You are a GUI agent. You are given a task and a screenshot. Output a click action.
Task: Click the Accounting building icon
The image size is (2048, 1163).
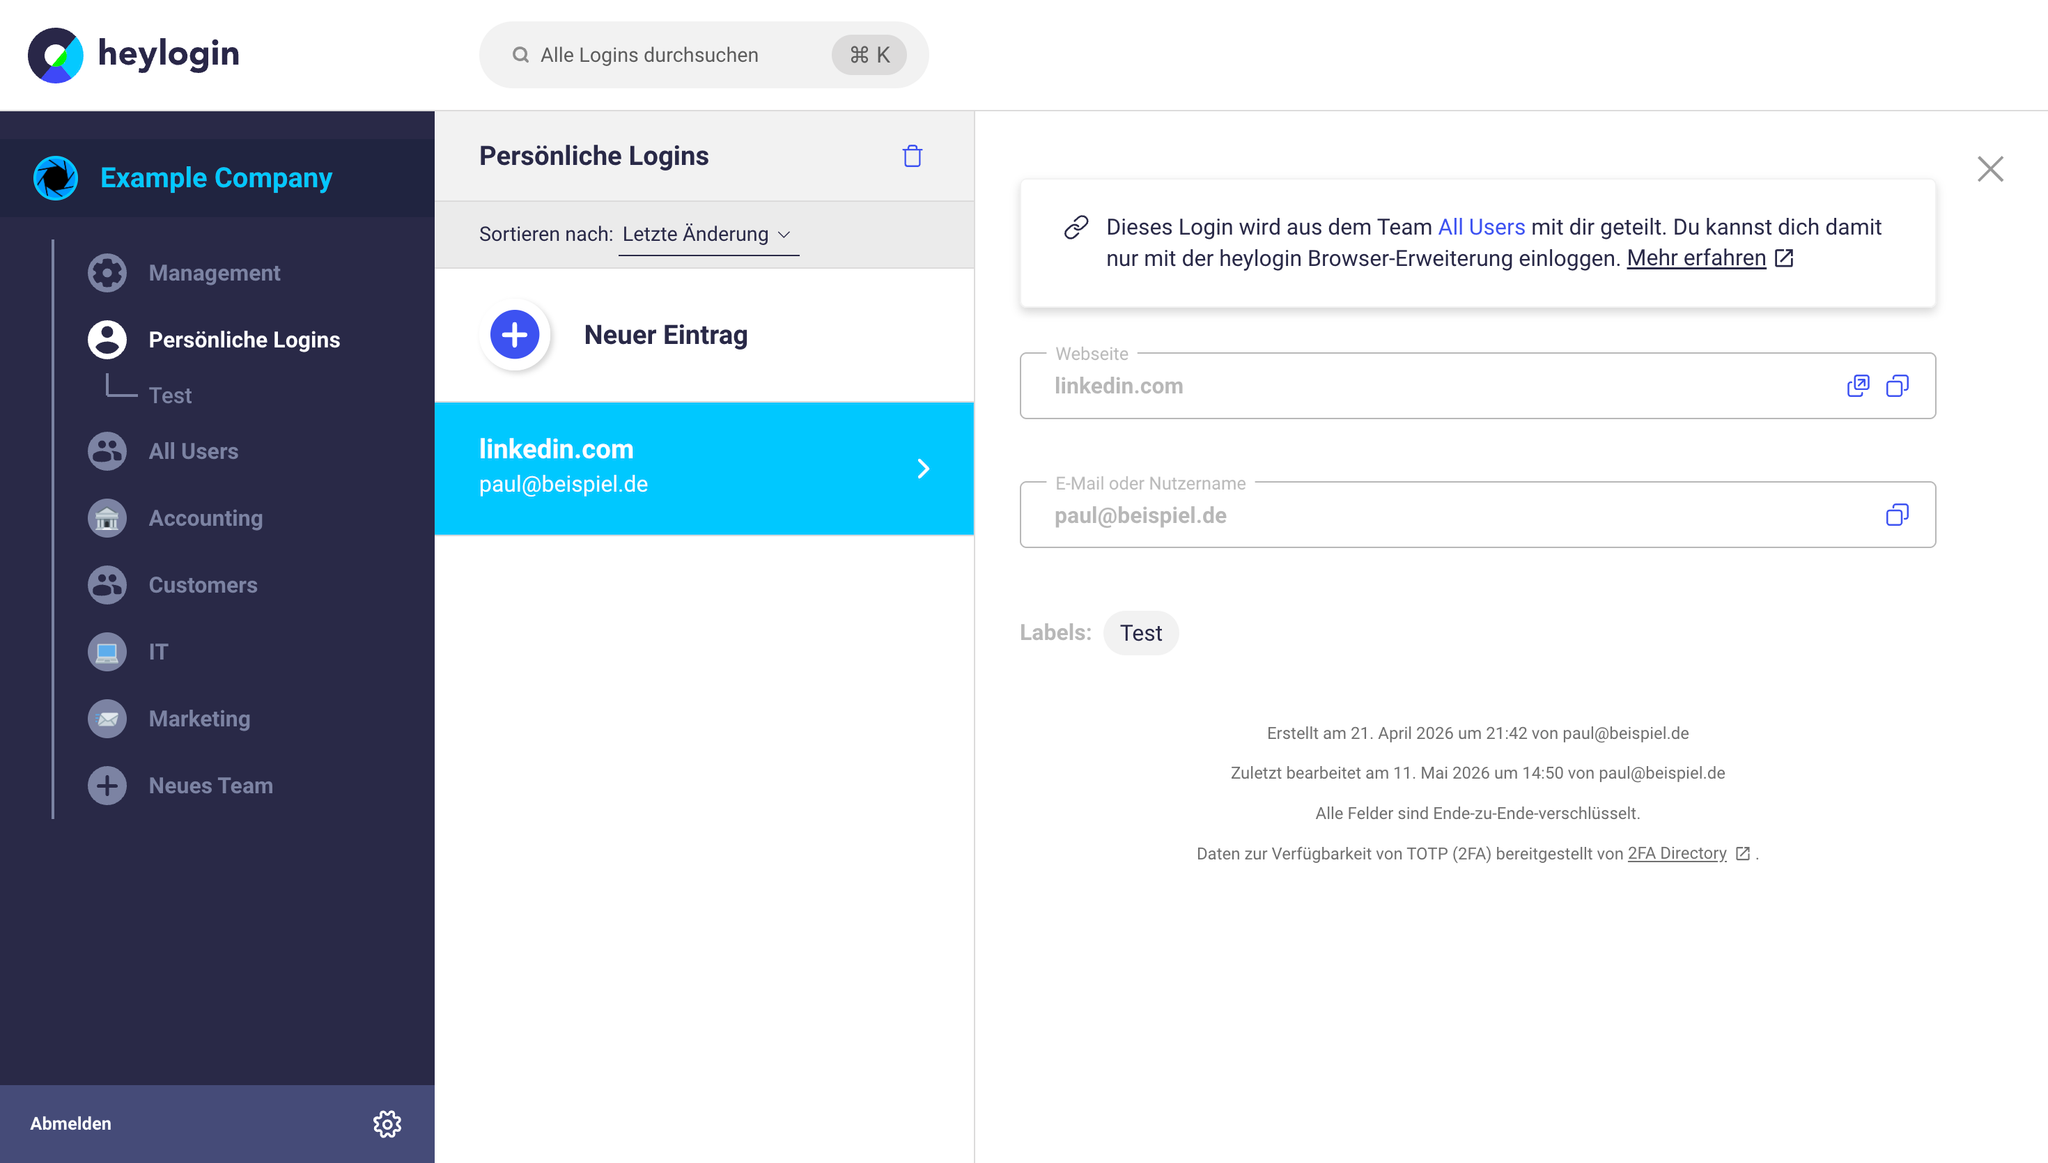click(x=107, y=518)
